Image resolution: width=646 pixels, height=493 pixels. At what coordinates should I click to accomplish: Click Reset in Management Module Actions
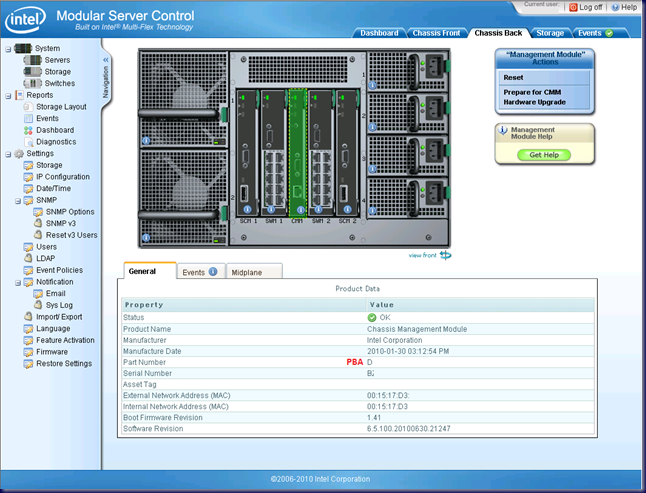(x=514, y=77)
